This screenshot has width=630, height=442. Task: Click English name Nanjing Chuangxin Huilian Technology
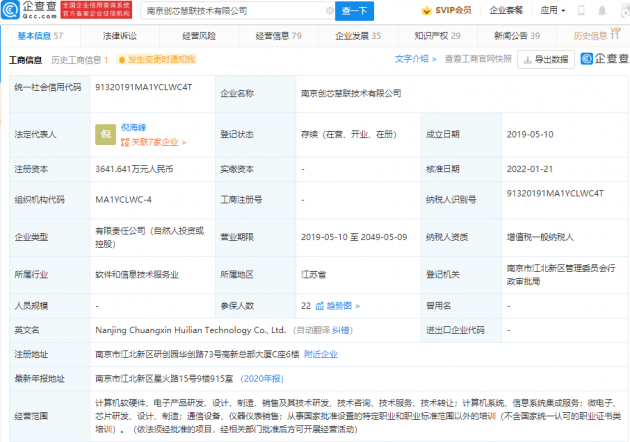pyautogui.click(x=190, y=330)
